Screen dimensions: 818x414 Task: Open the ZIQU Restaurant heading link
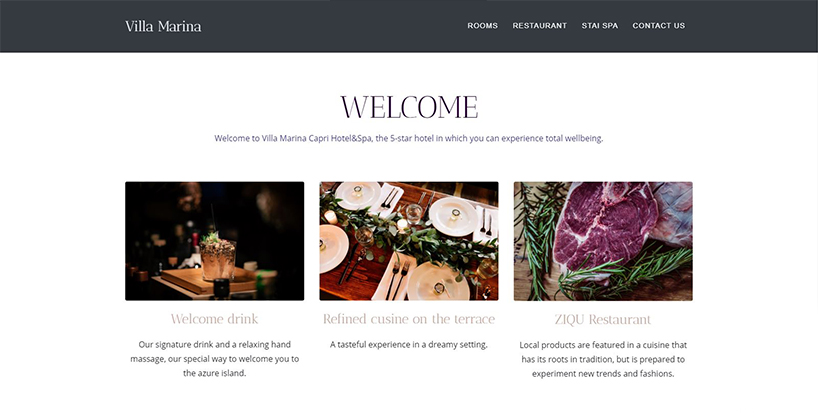click(603, 319)
